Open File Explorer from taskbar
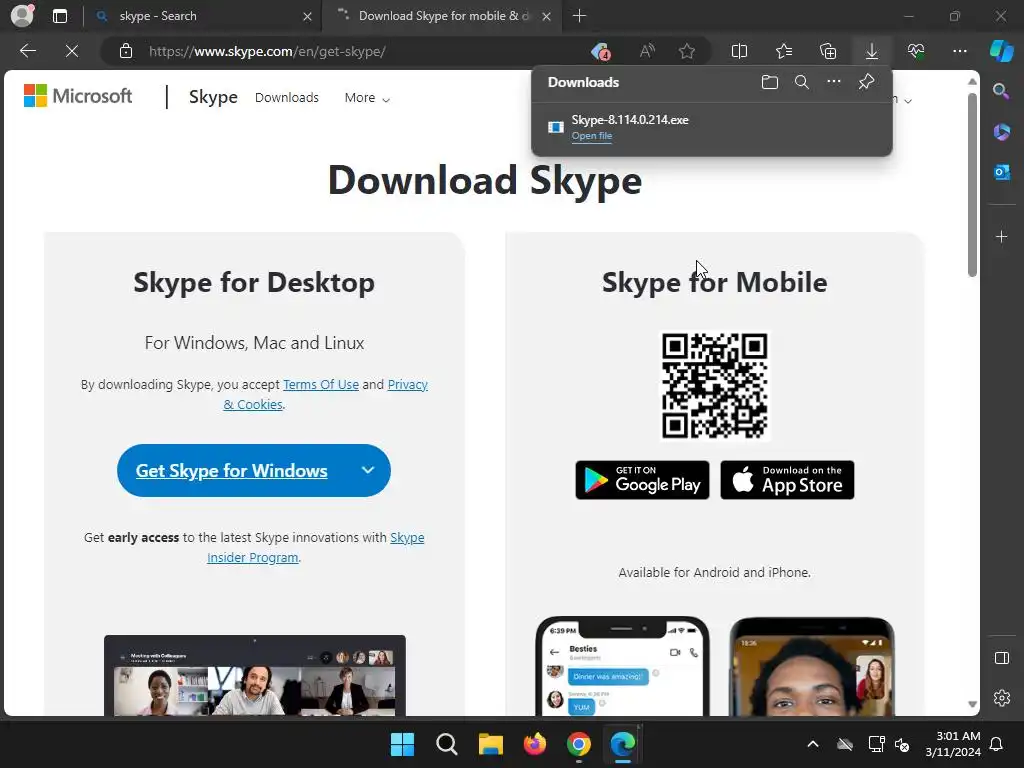This screenshot has width=1024, height=768. click(490, 744)
